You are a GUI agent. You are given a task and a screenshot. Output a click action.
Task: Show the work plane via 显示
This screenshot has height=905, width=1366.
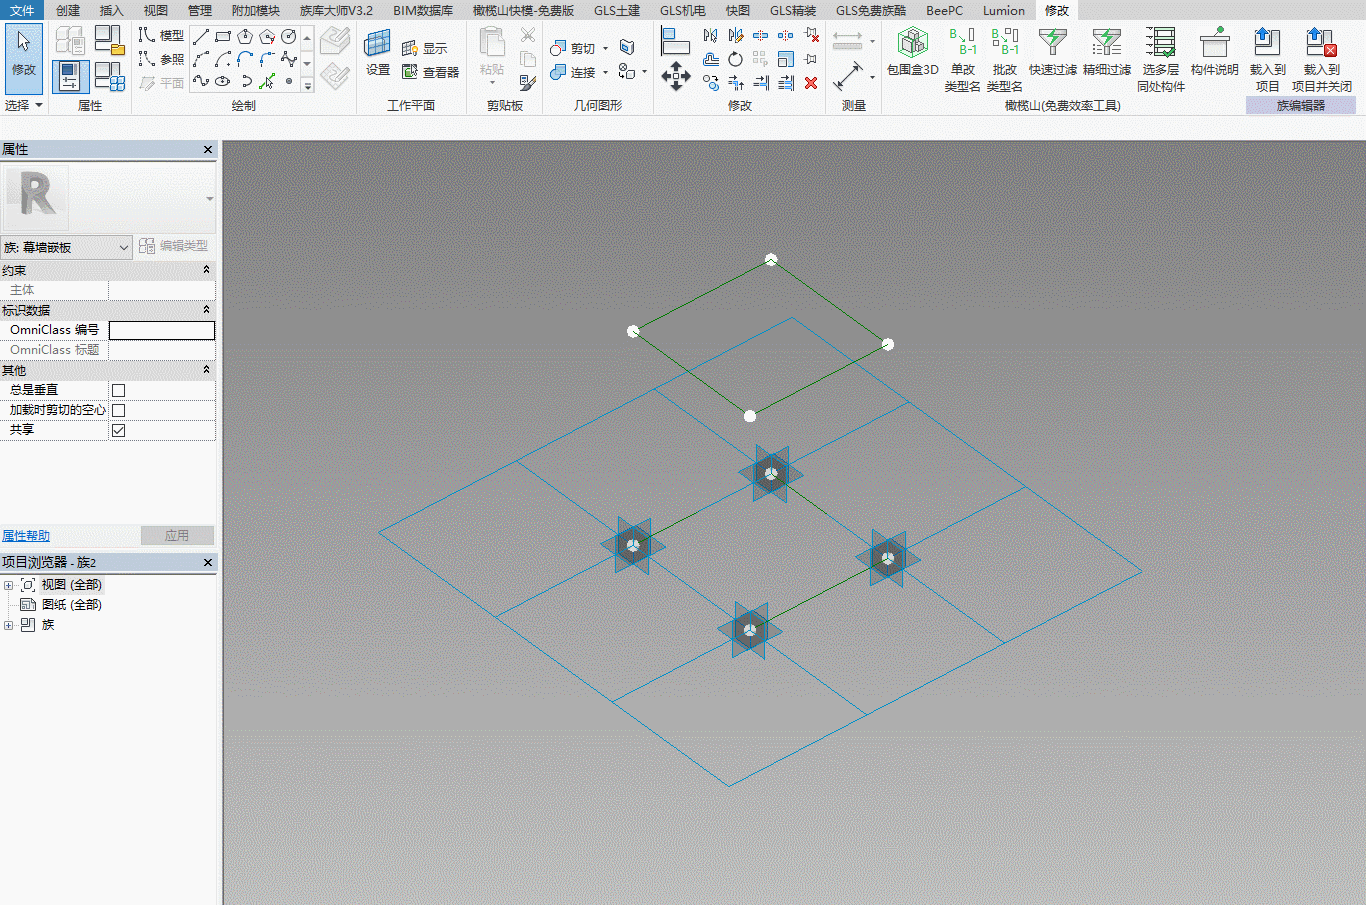pyautogui.click(x=424, y=48)
